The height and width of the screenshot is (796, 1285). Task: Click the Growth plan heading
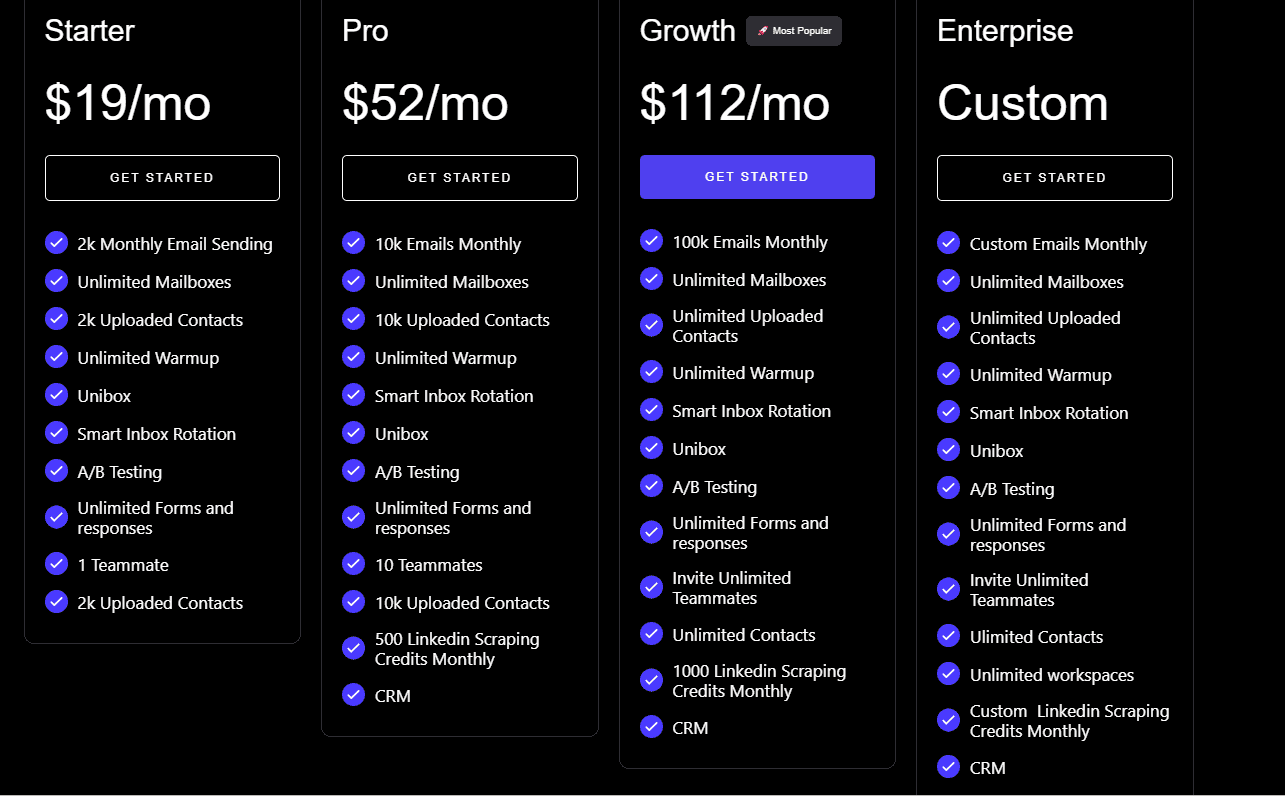(x=687, y=31)
